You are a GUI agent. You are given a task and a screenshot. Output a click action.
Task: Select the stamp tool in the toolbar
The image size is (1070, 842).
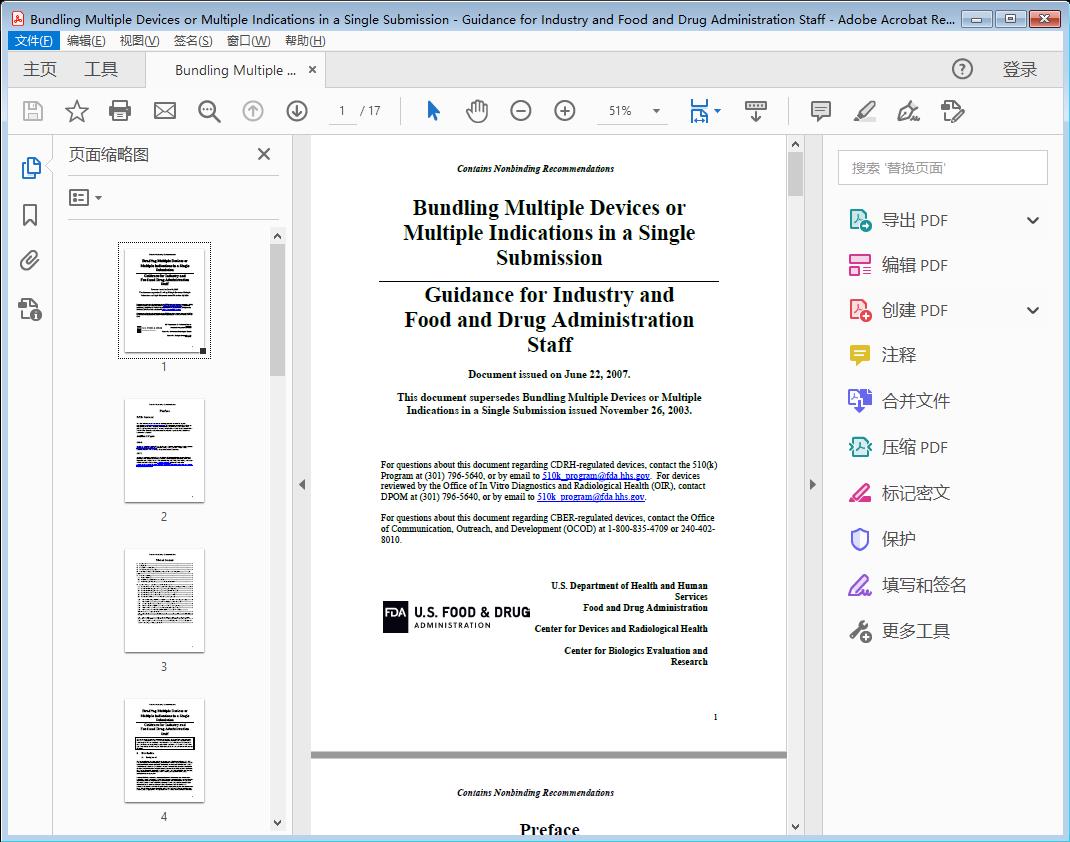[x=952, y=111]
